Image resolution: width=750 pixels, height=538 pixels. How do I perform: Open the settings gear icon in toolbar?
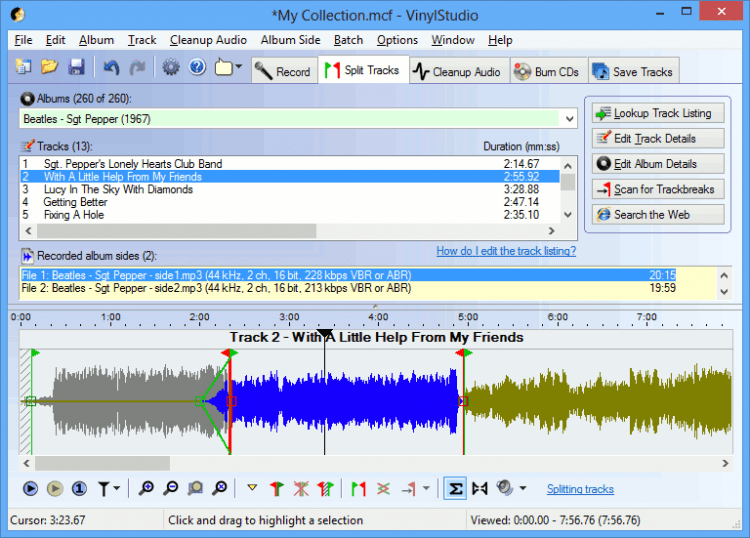170,68
